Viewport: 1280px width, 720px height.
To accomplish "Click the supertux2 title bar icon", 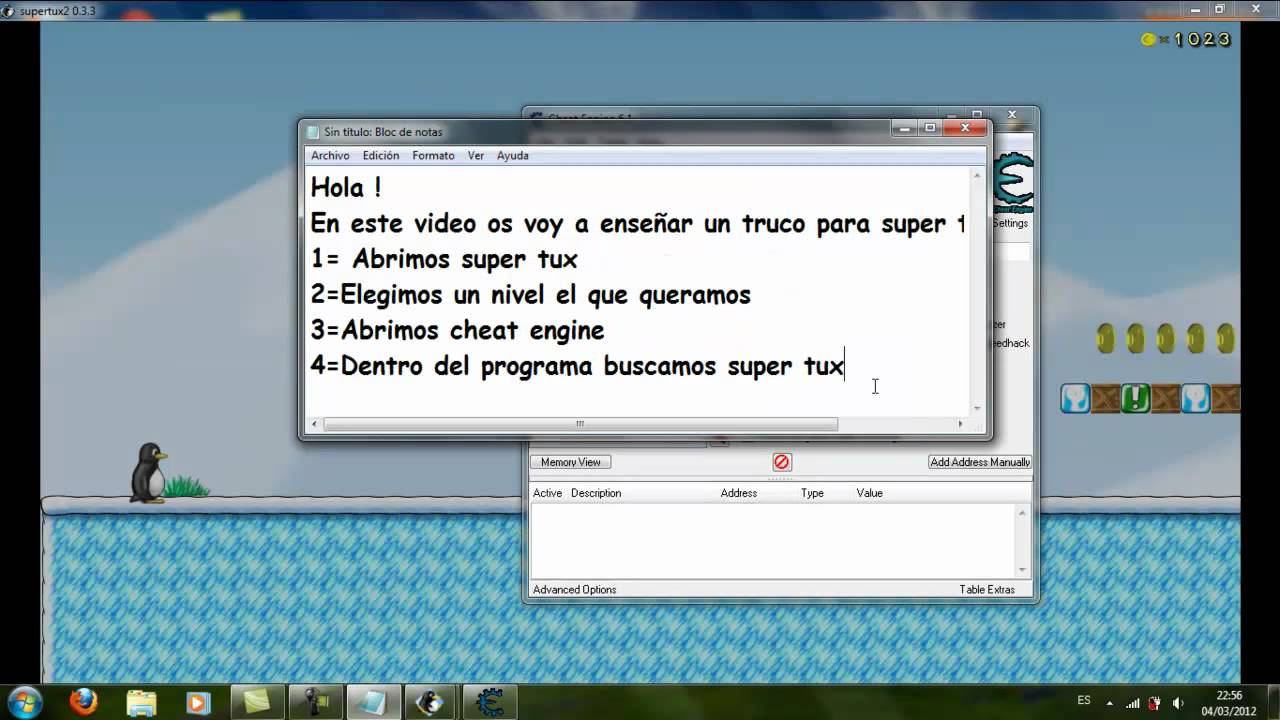I will pos(8,10).
